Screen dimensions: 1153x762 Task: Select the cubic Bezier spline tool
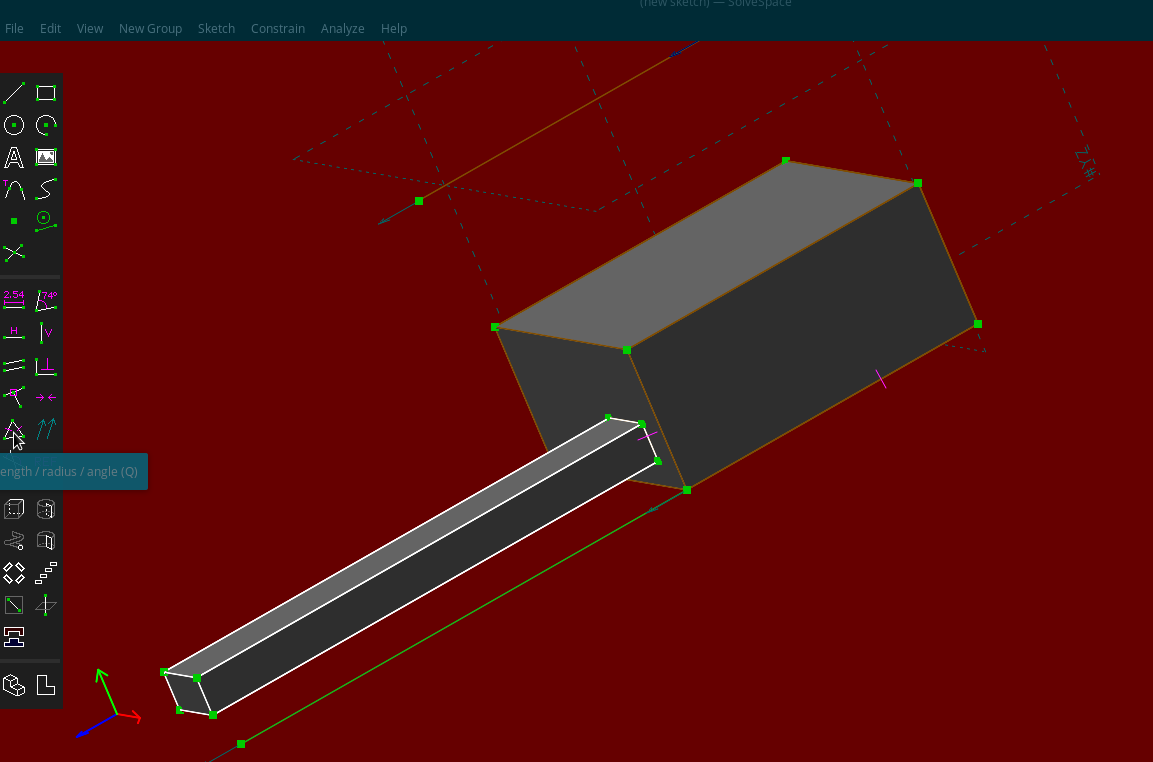(45, 189)
